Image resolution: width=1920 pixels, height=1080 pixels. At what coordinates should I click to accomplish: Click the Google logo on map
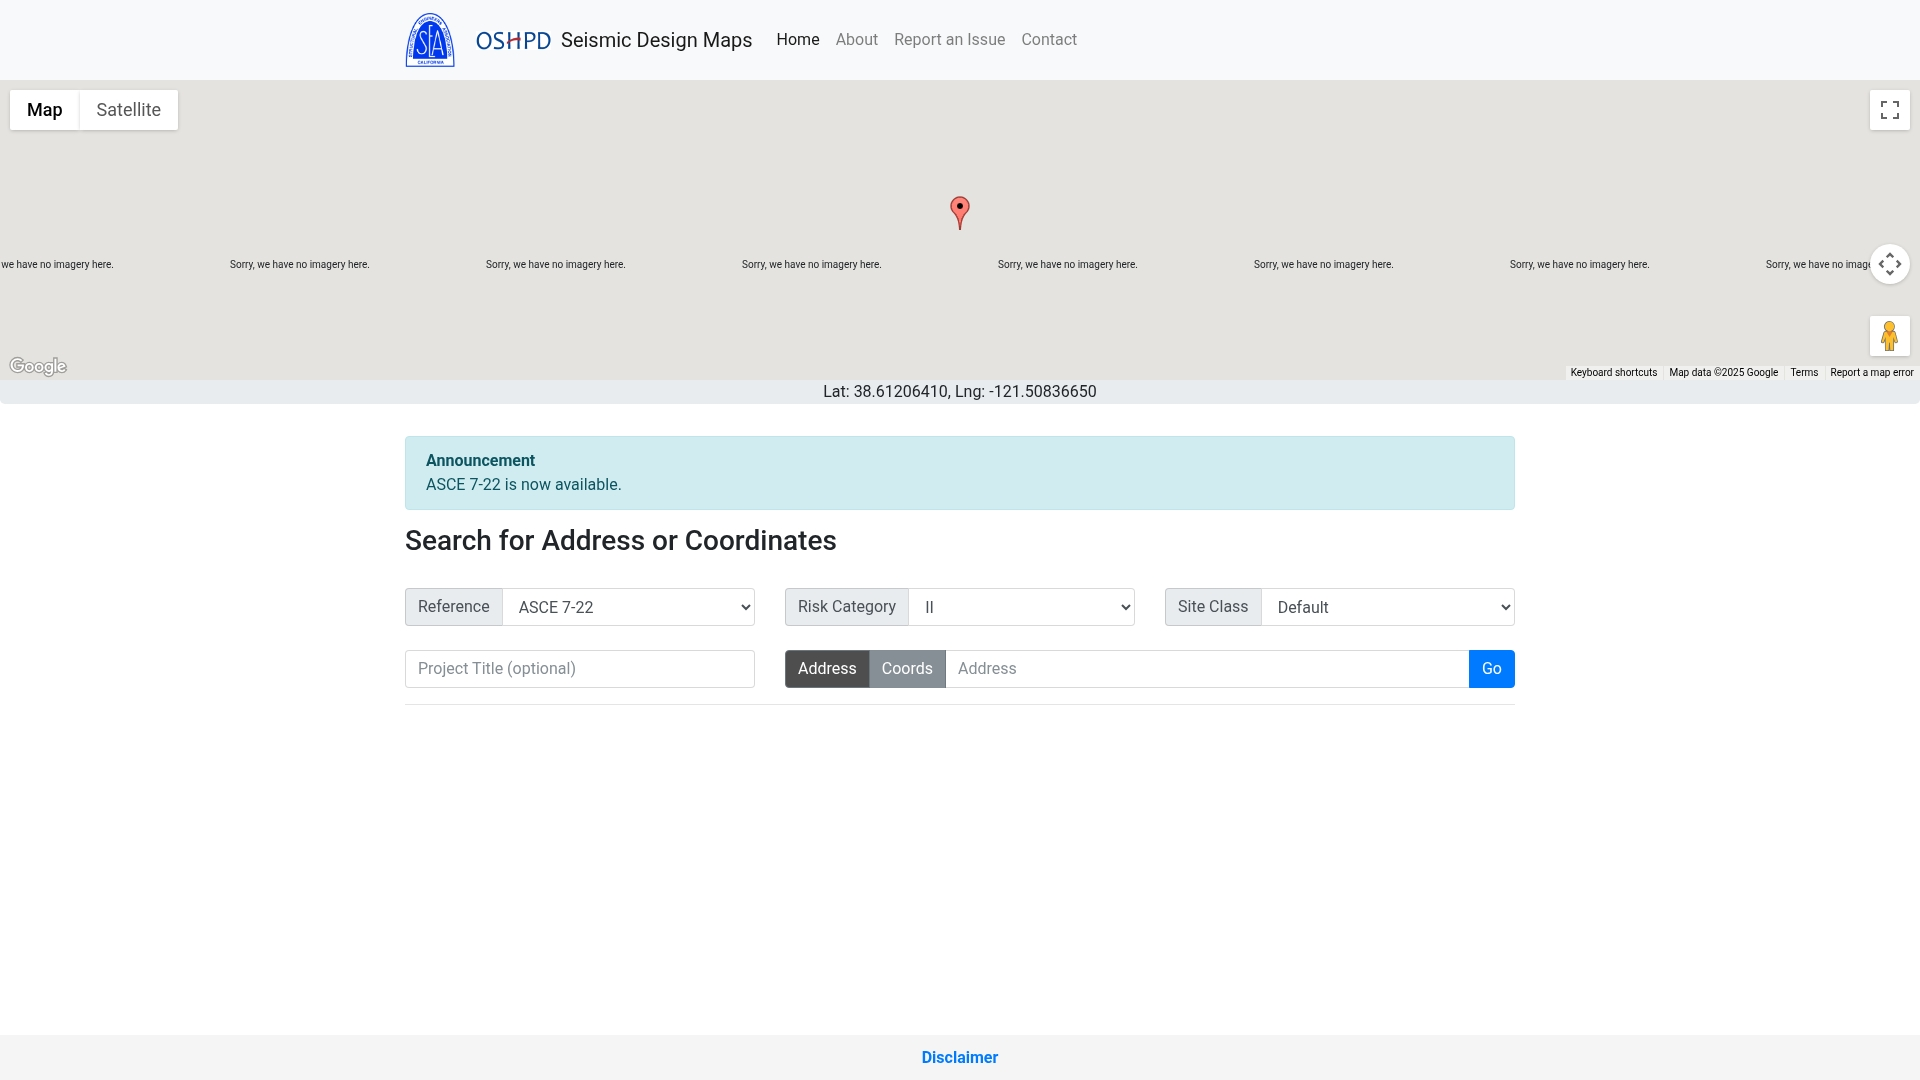[x=38, y=366]
